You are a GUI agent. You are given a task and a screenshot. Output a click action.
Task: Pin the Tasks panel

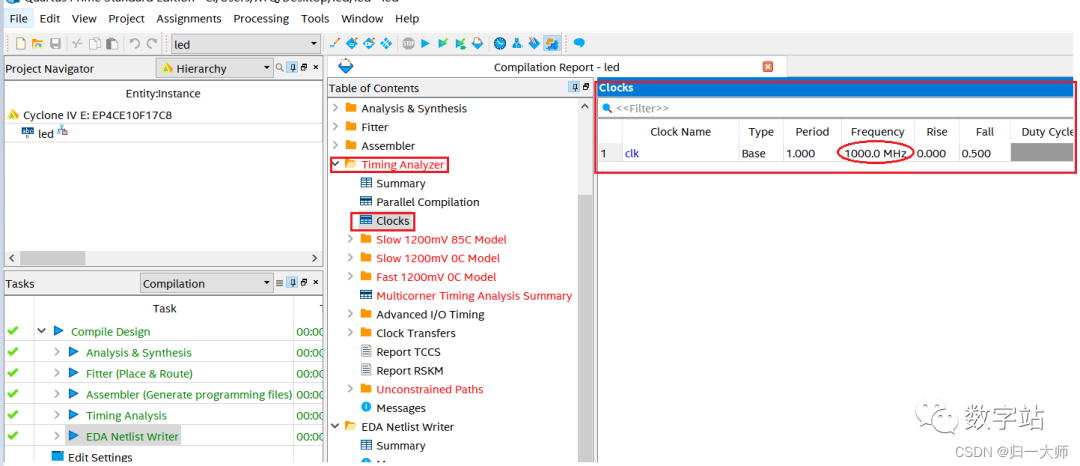pyautogui.click(x=293, y=283)
